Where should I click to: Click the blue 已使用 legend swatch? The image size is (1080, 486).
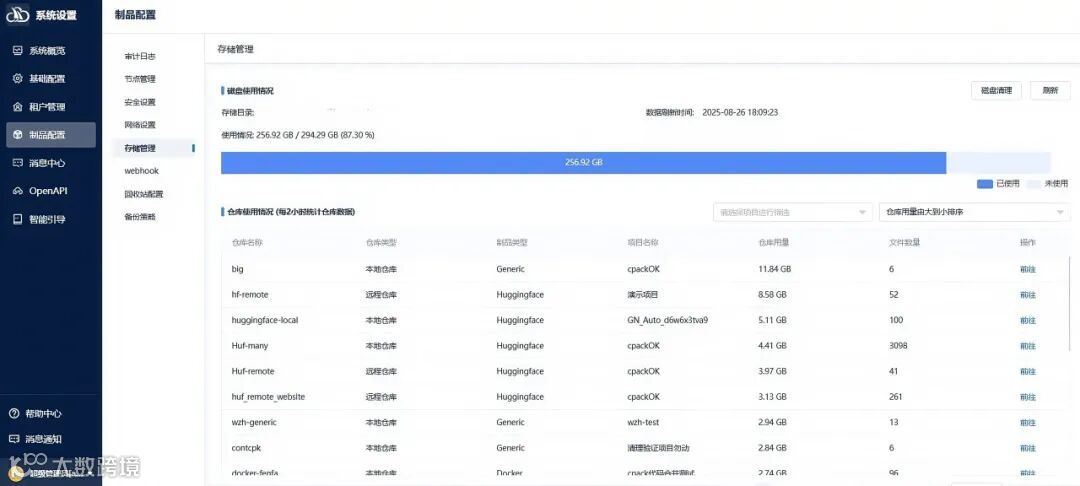pyautogui.click(x=985, y=184)
